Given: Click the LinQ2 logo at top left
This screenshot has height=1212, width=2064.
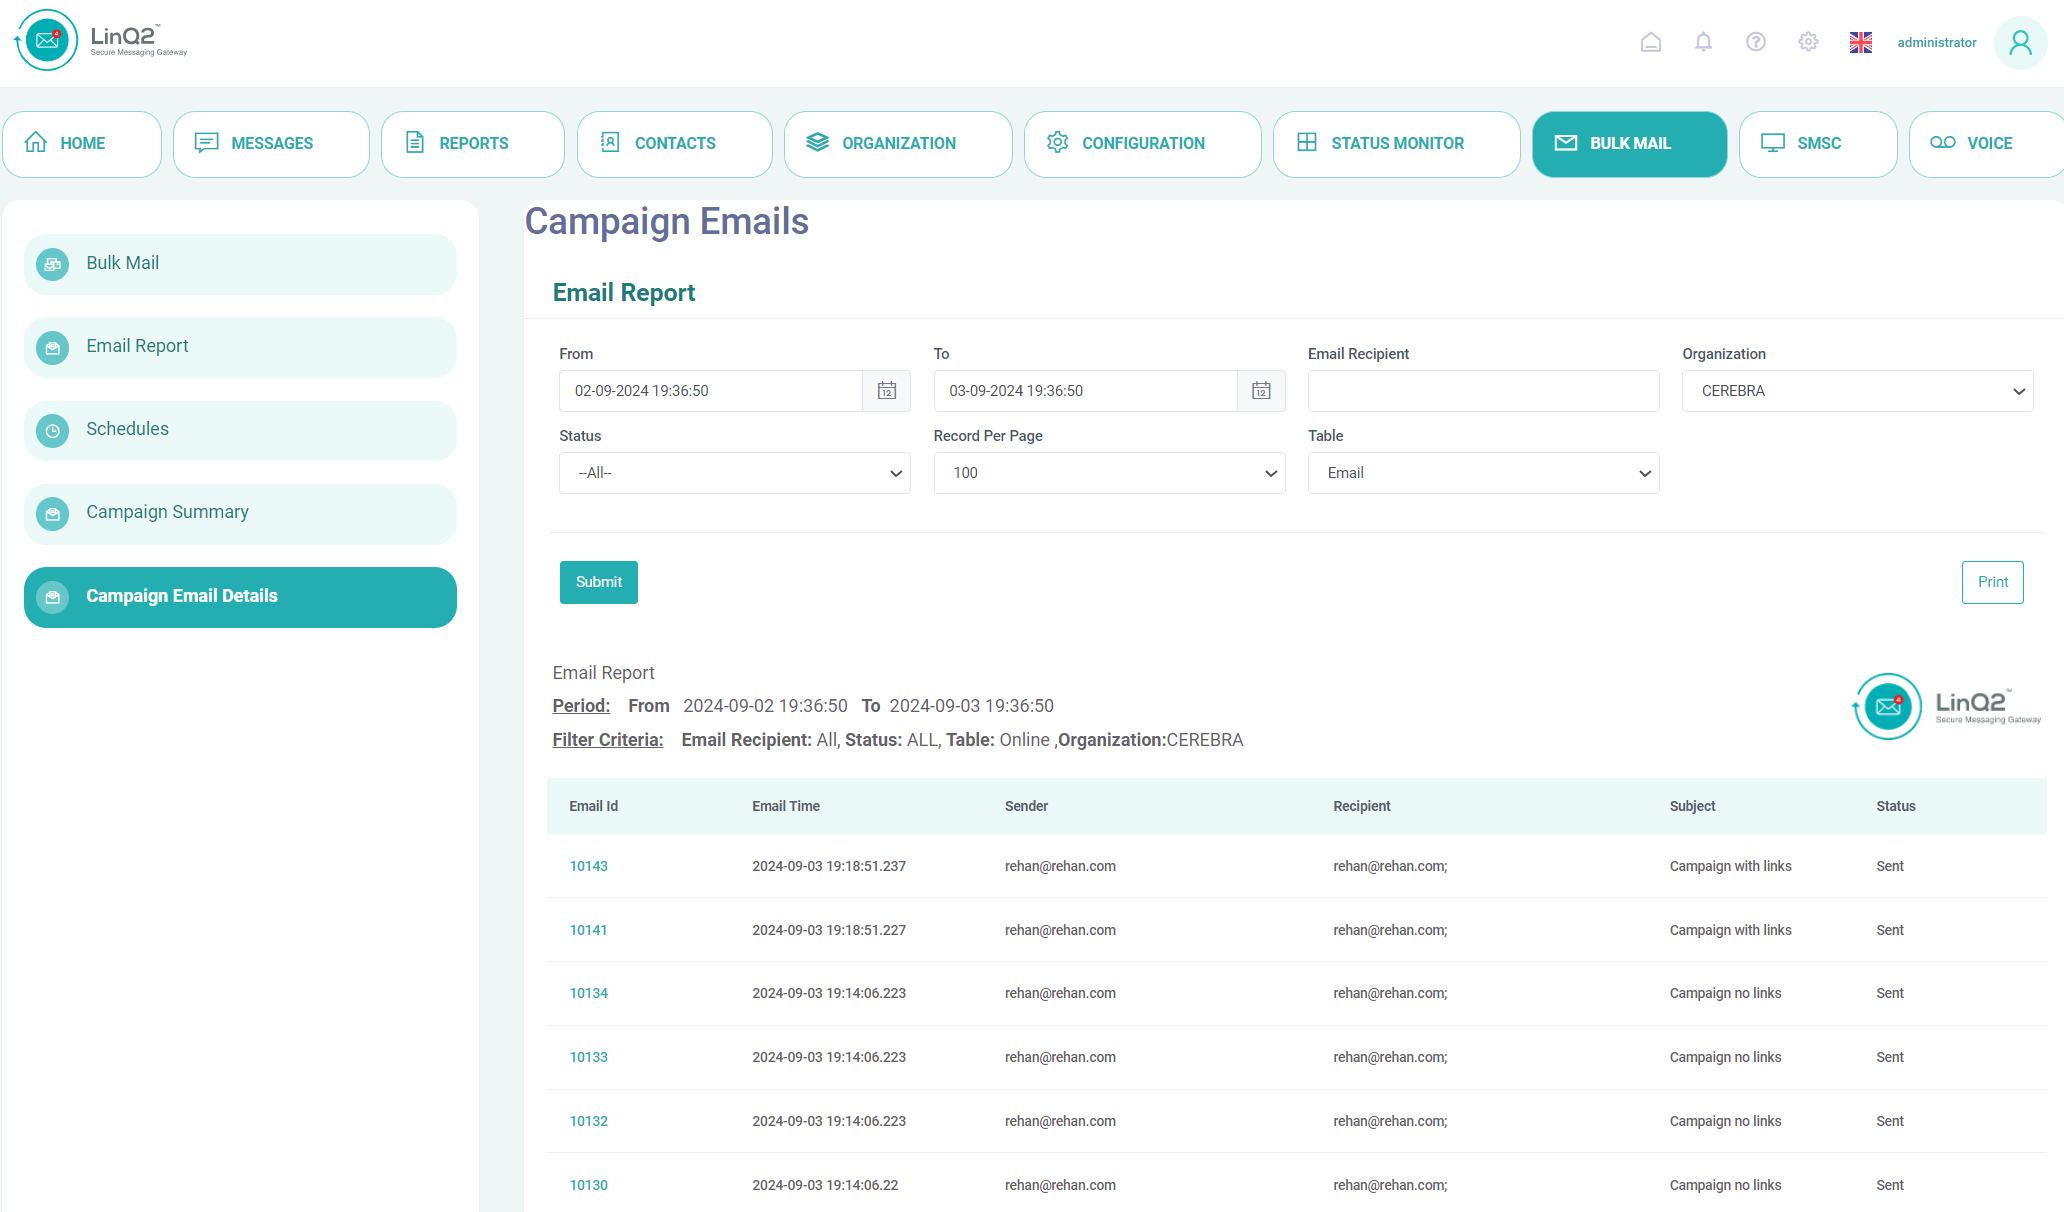Looking at the screenshot, I should (x=101, y=41).
